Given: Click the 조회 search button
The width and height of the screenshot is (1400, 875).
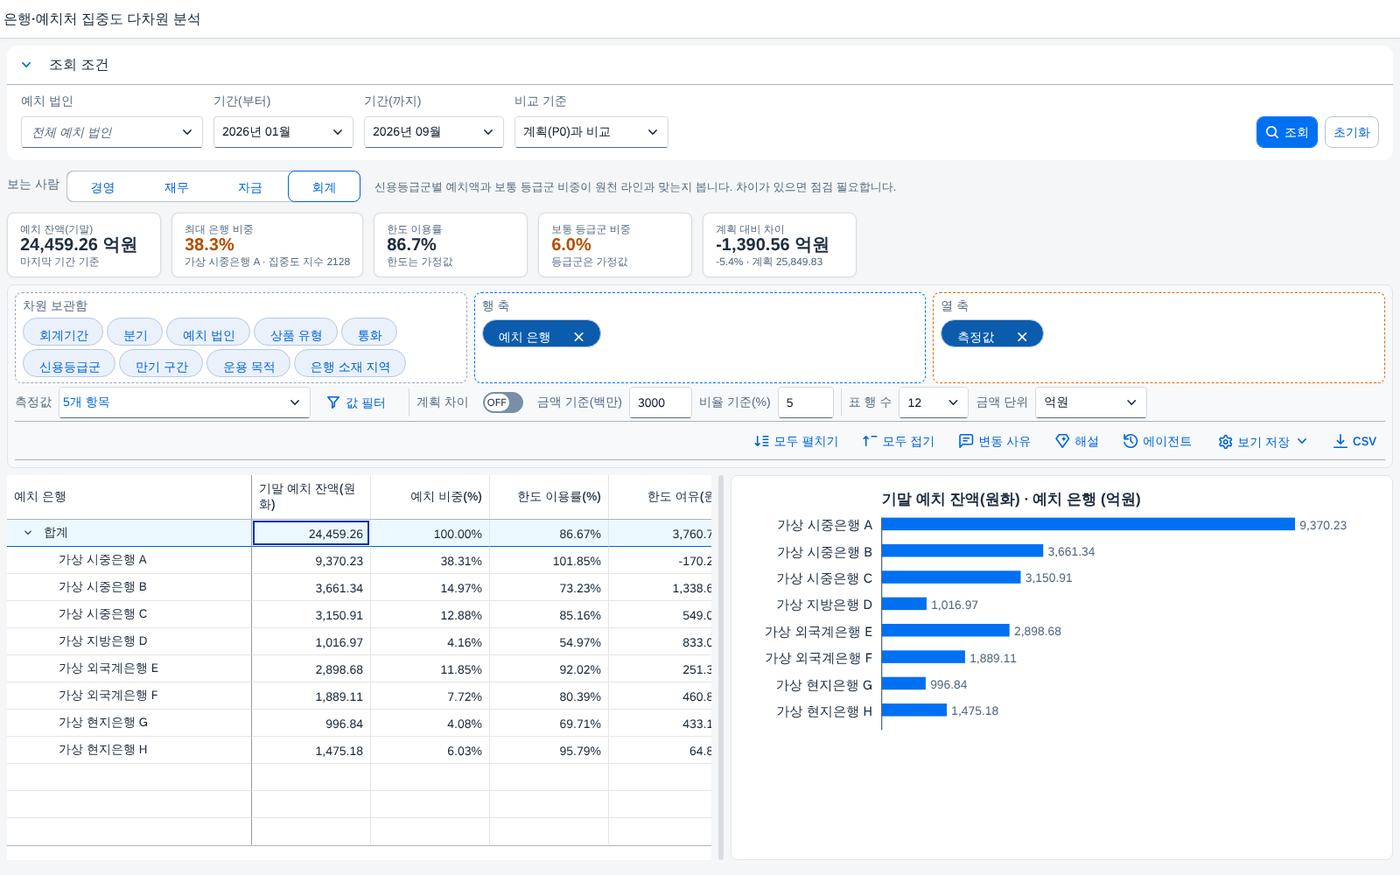Looking at the screenshot, I should [1286, 132].
